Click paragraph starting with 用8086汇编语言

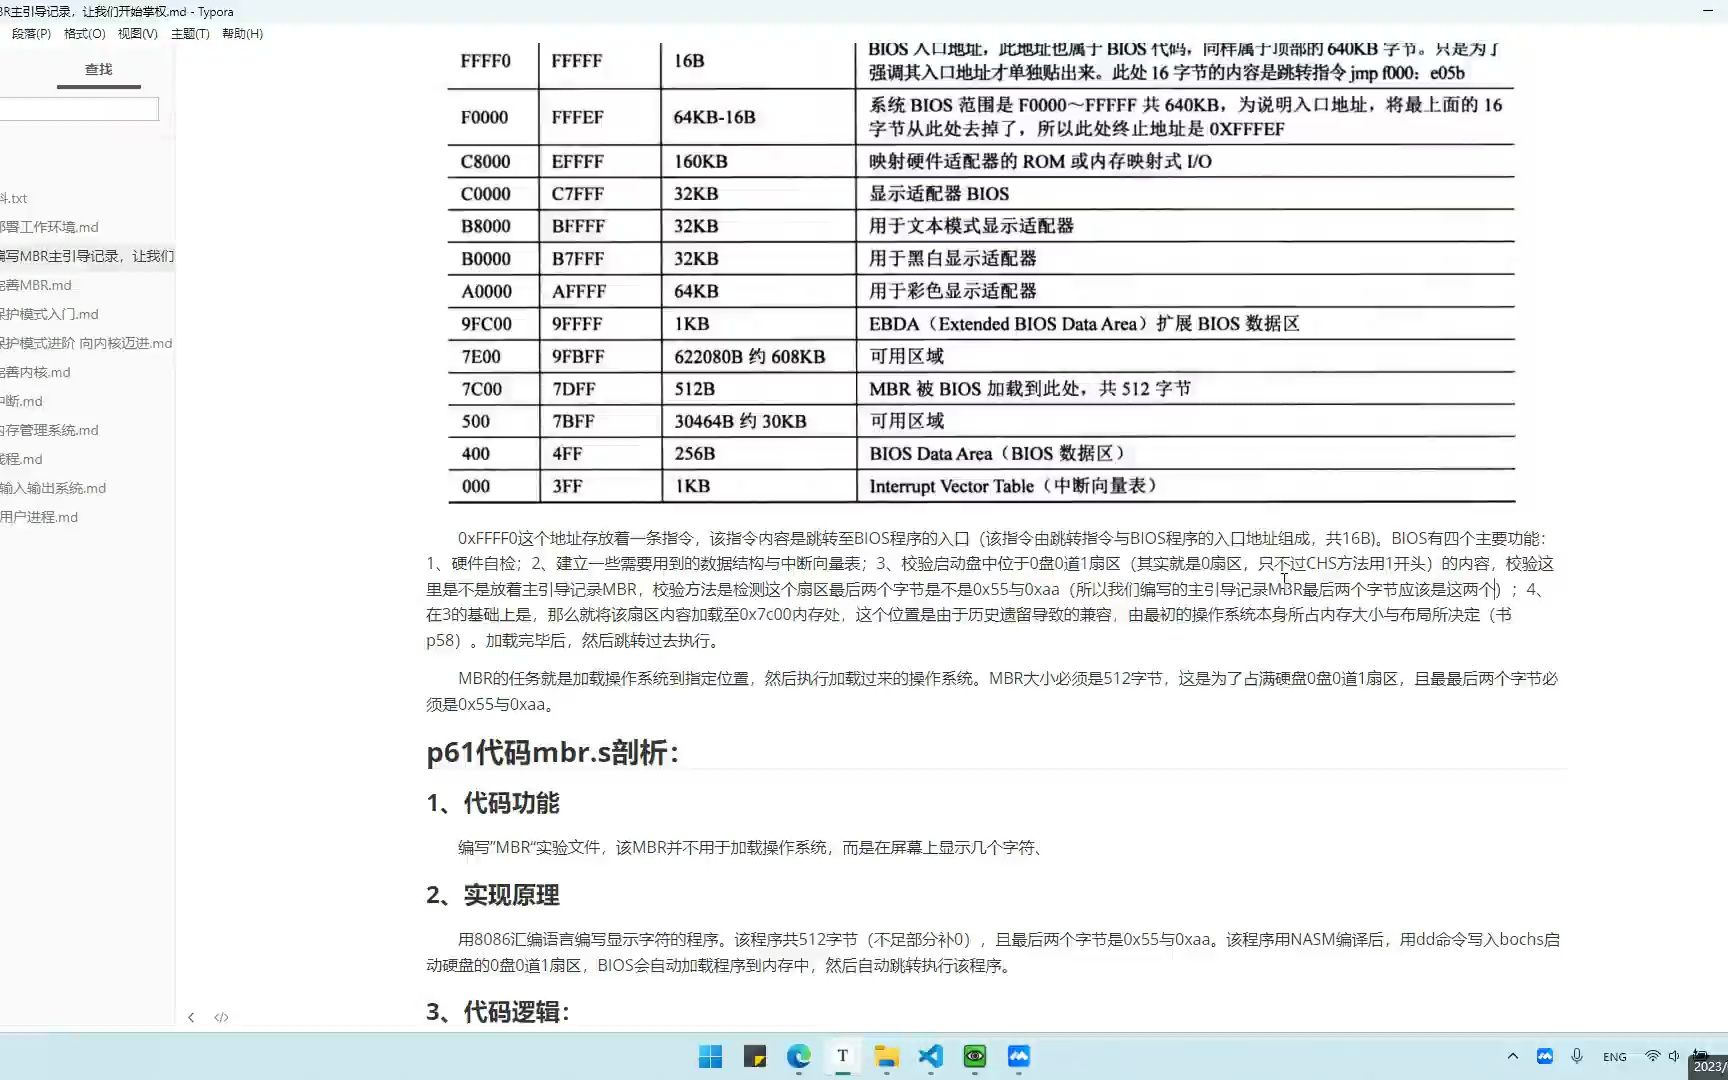point(993,952)
